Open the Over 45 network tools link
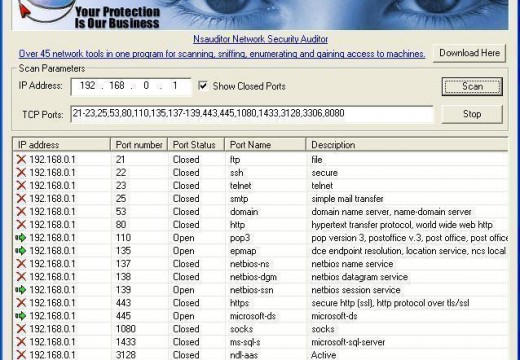Screen dimensions: 520x360 click(x=222, y=54)
